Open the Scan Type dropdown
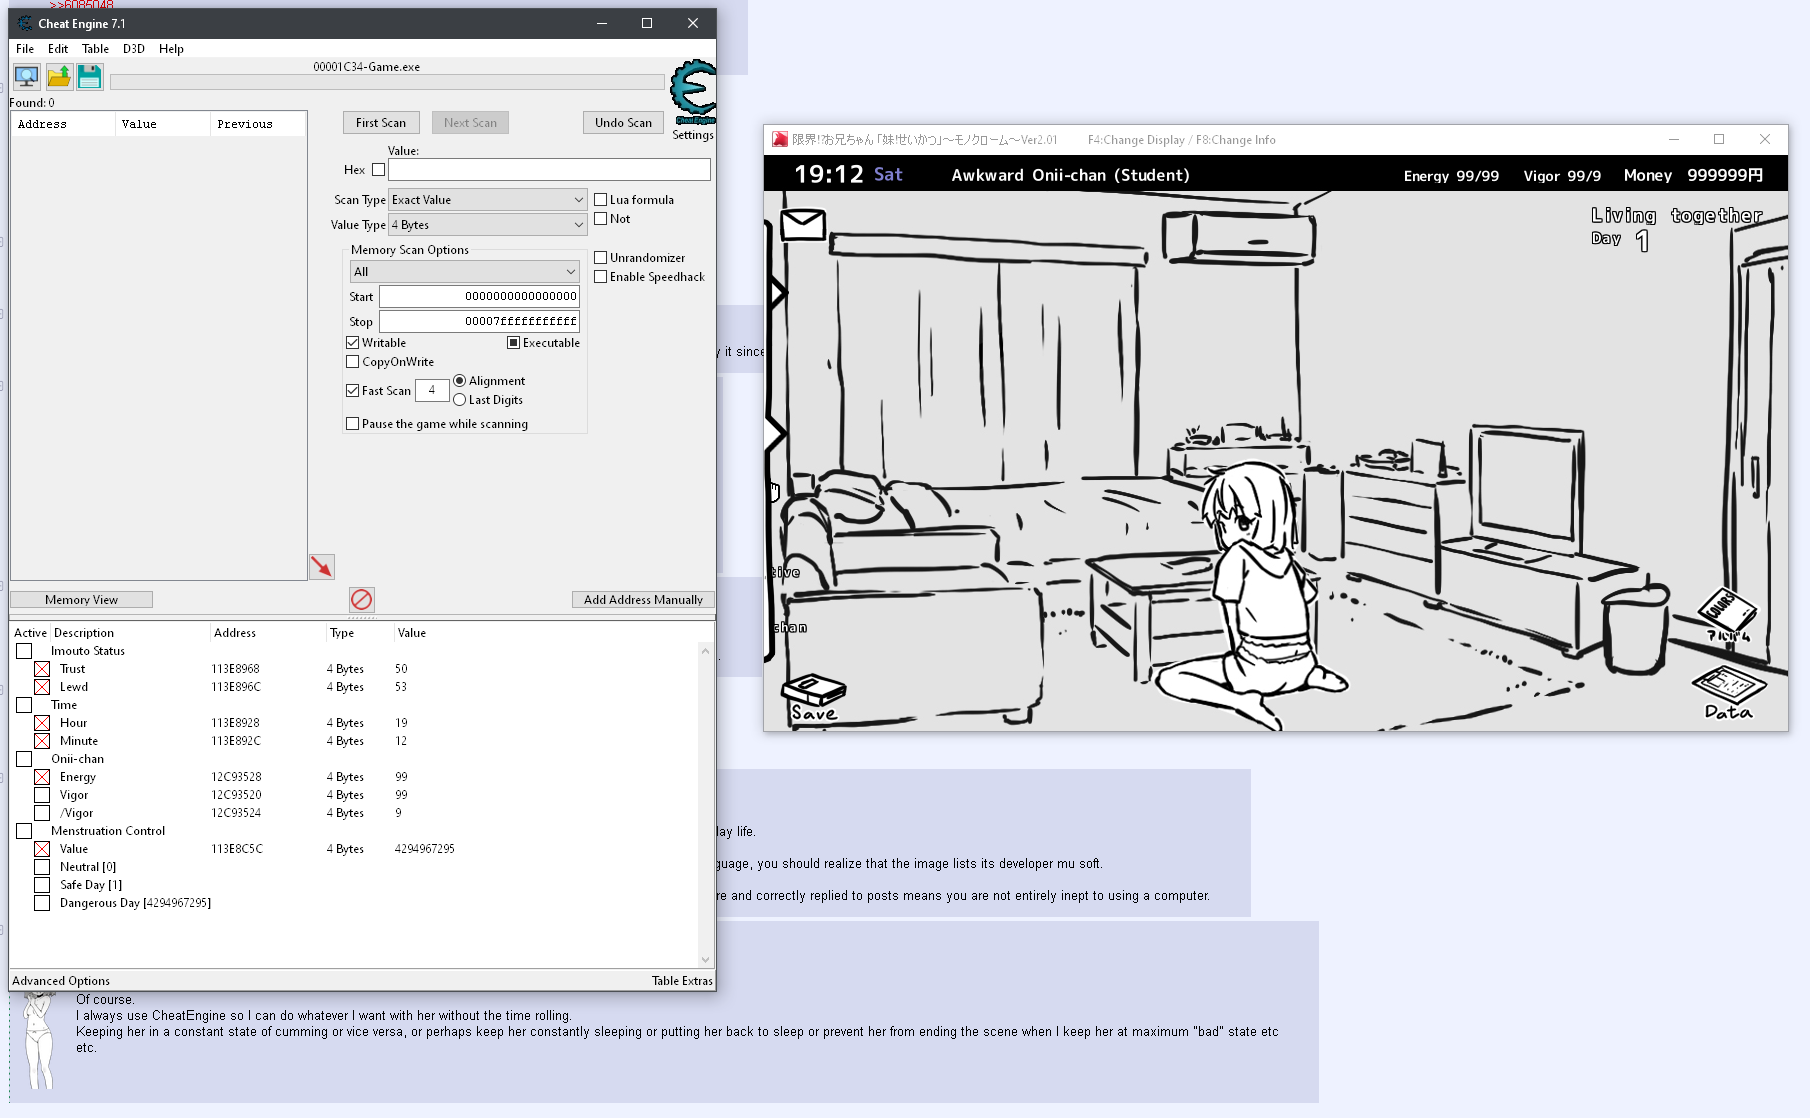Image resolution: width=1810 pixels, height=1118 pixels. pos(488,200)
